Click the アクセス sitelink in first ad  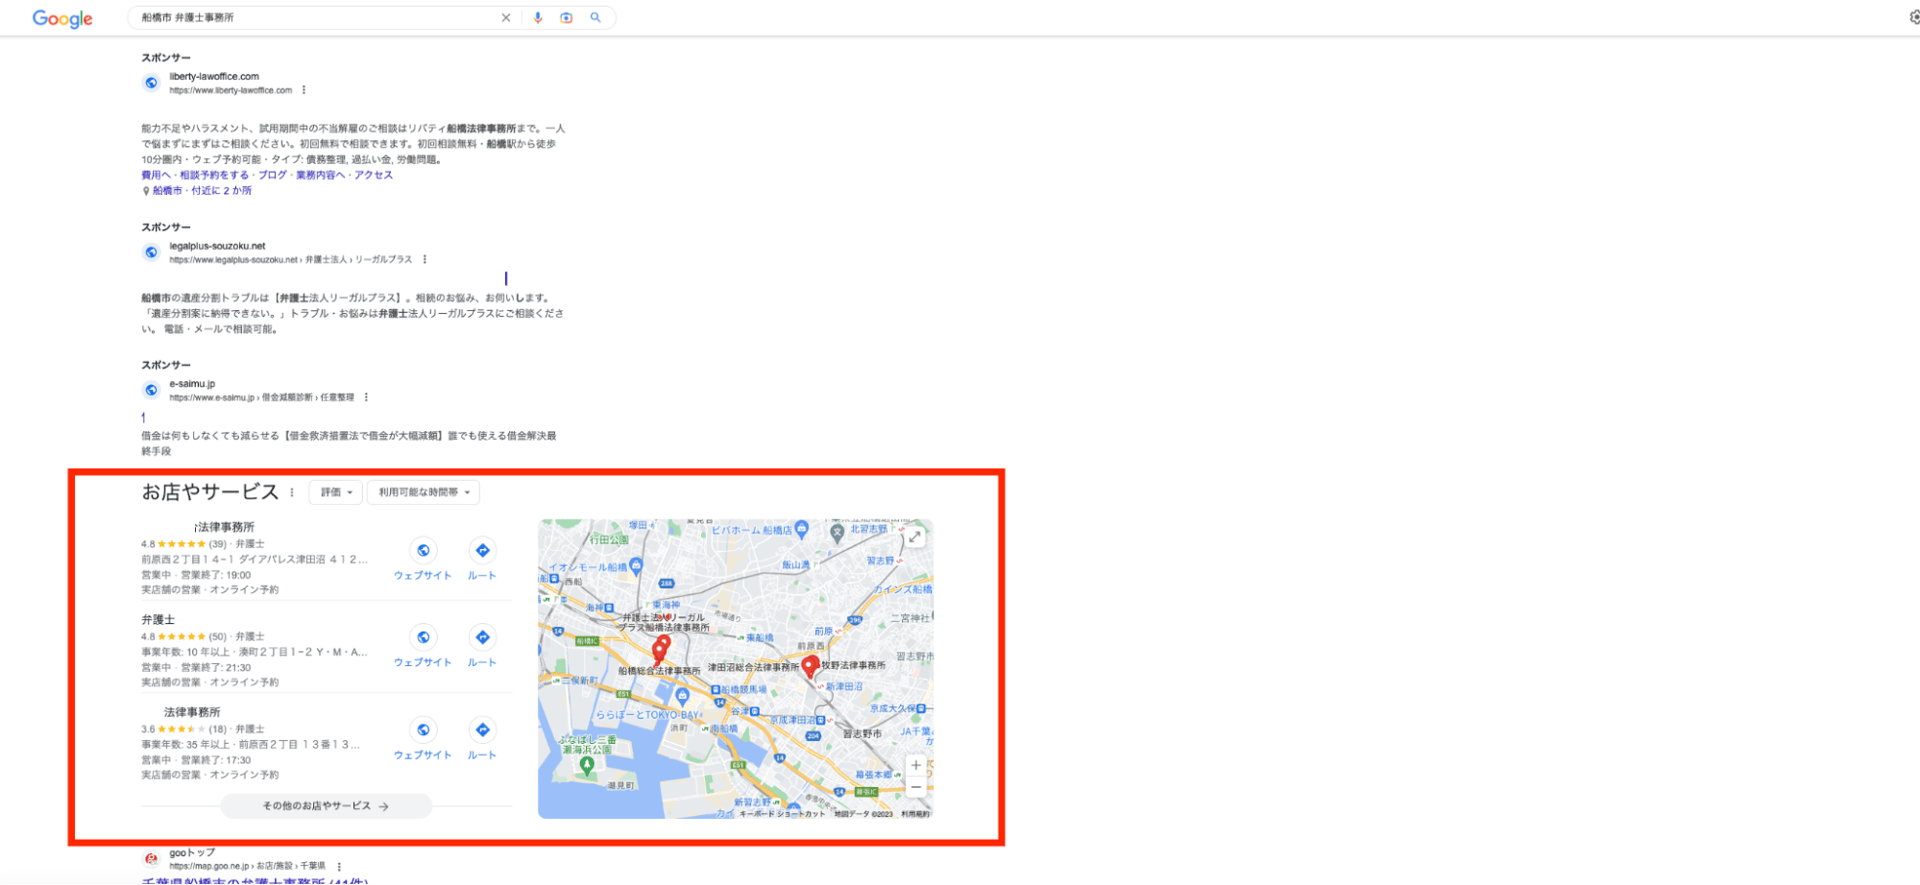(x=373, y=175)
